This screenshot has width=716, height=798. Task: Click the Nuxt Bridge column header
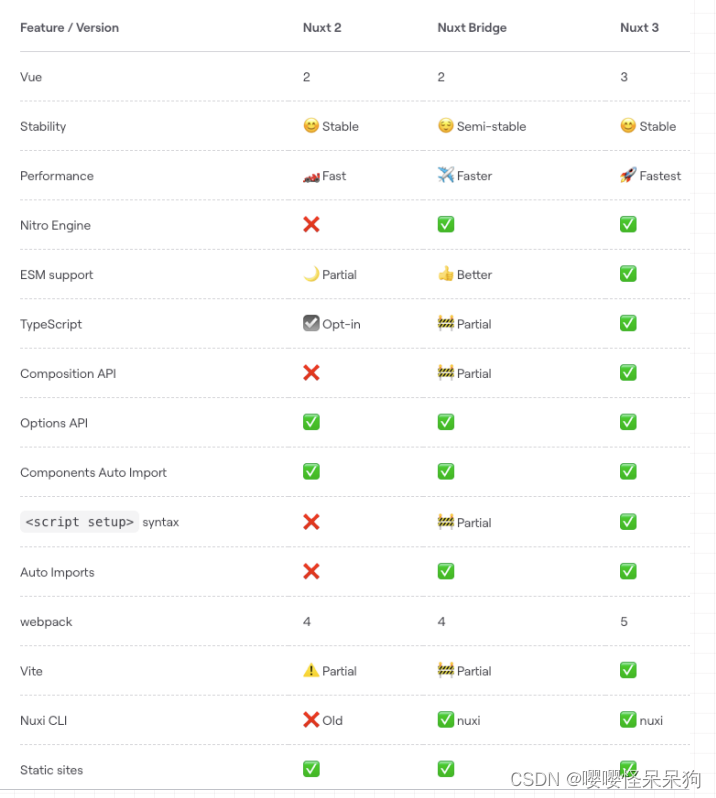[472, 28]
